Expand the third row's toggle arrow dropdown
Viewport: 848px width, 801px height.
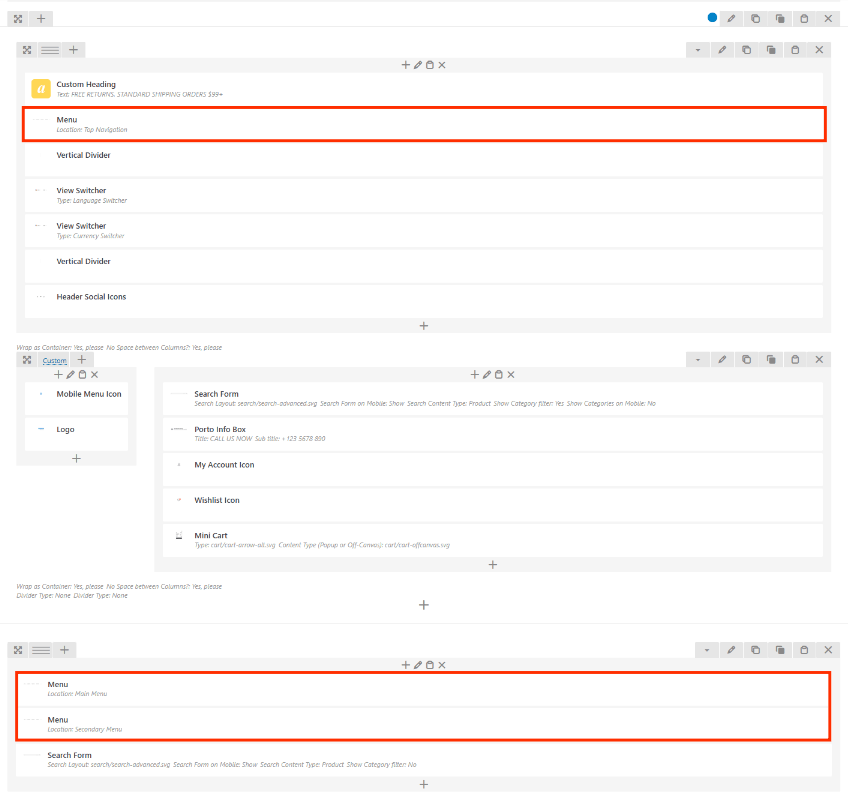(707, 650)
